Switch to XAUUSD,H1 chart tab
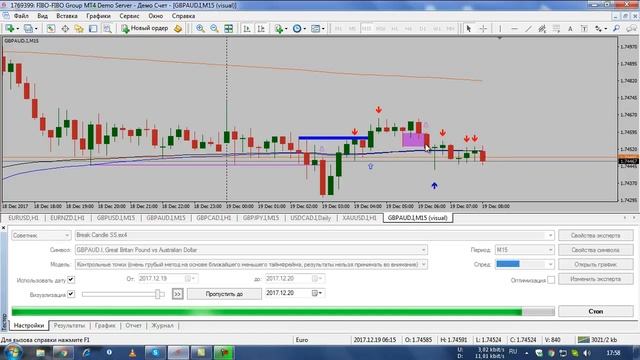The width and height of the screenshot is (640, 360). pos(360,218)
